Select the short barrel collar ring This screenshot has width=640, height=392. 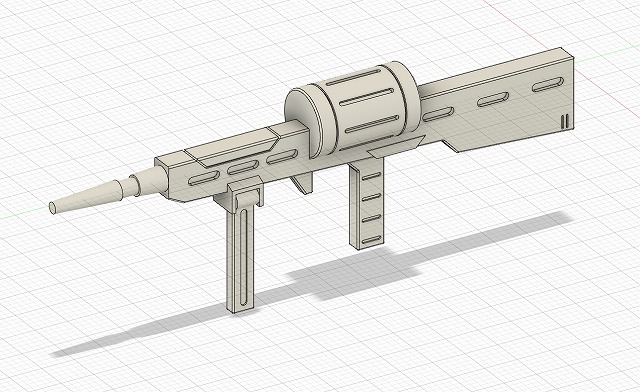pyautogui.click(x=135, y=185)
